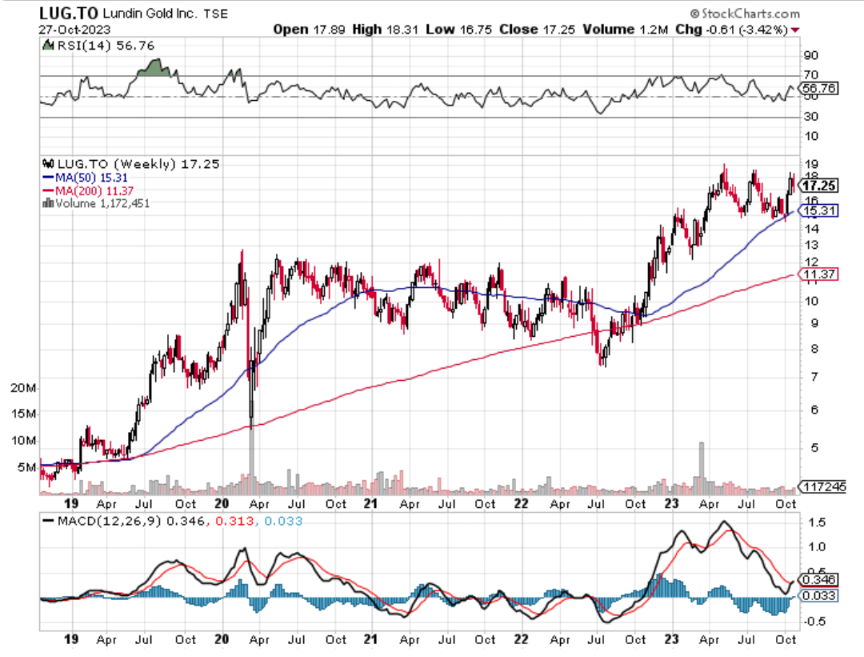Click the 5M volume scale label
Image resolution: width=864 pixels, height=657 pixels.
point(26,467)
